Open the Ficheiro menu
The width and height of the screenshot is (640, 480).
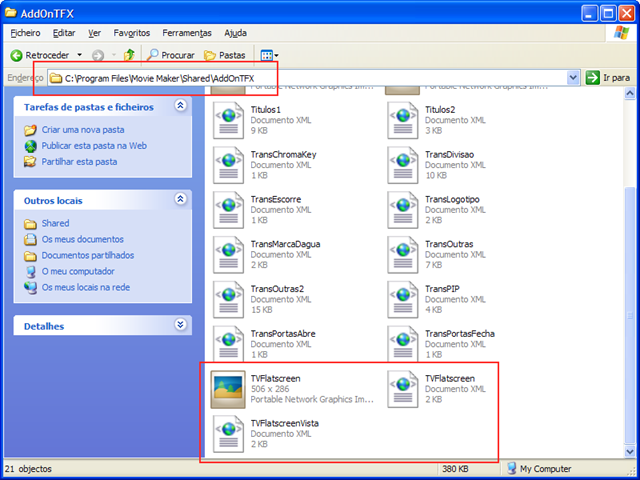click(25, 33)
